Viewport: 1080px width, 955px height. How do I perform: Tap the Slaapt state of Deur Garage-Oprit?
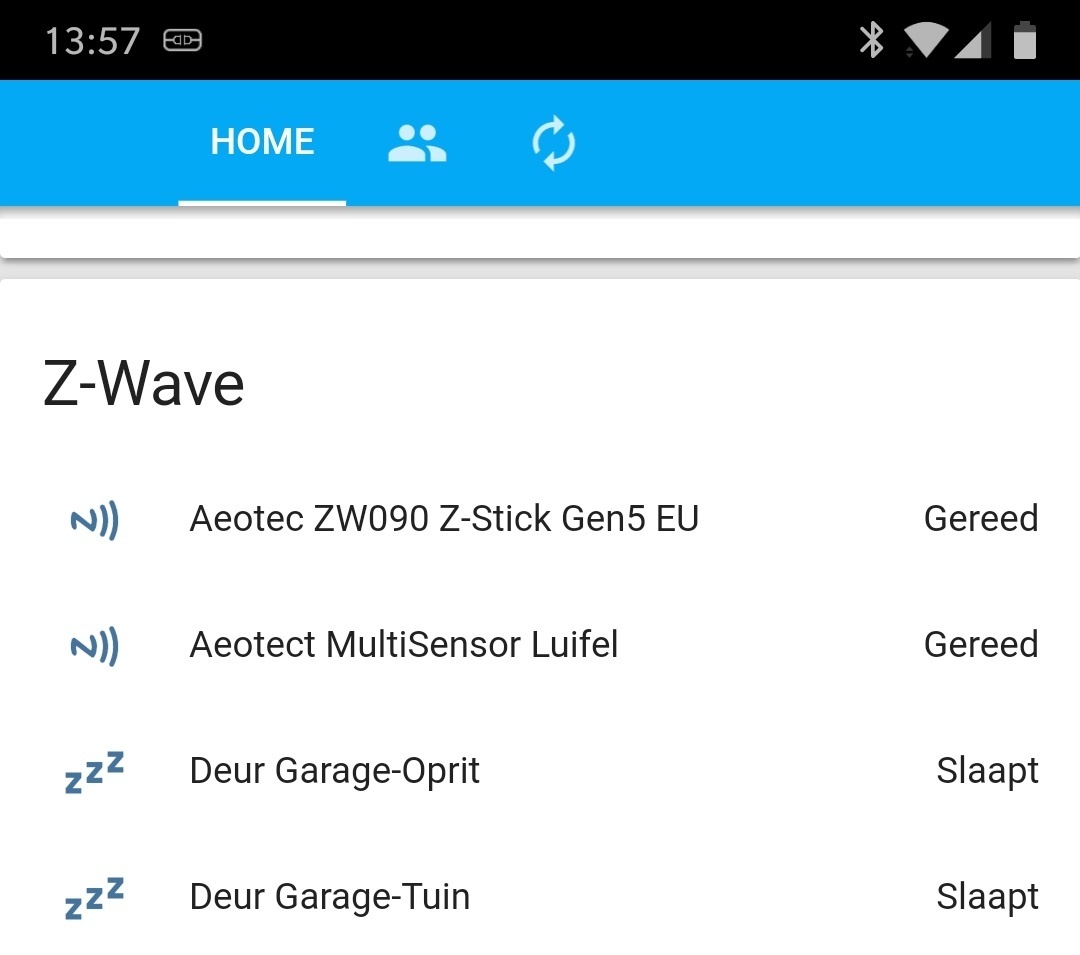pos(987,771)
